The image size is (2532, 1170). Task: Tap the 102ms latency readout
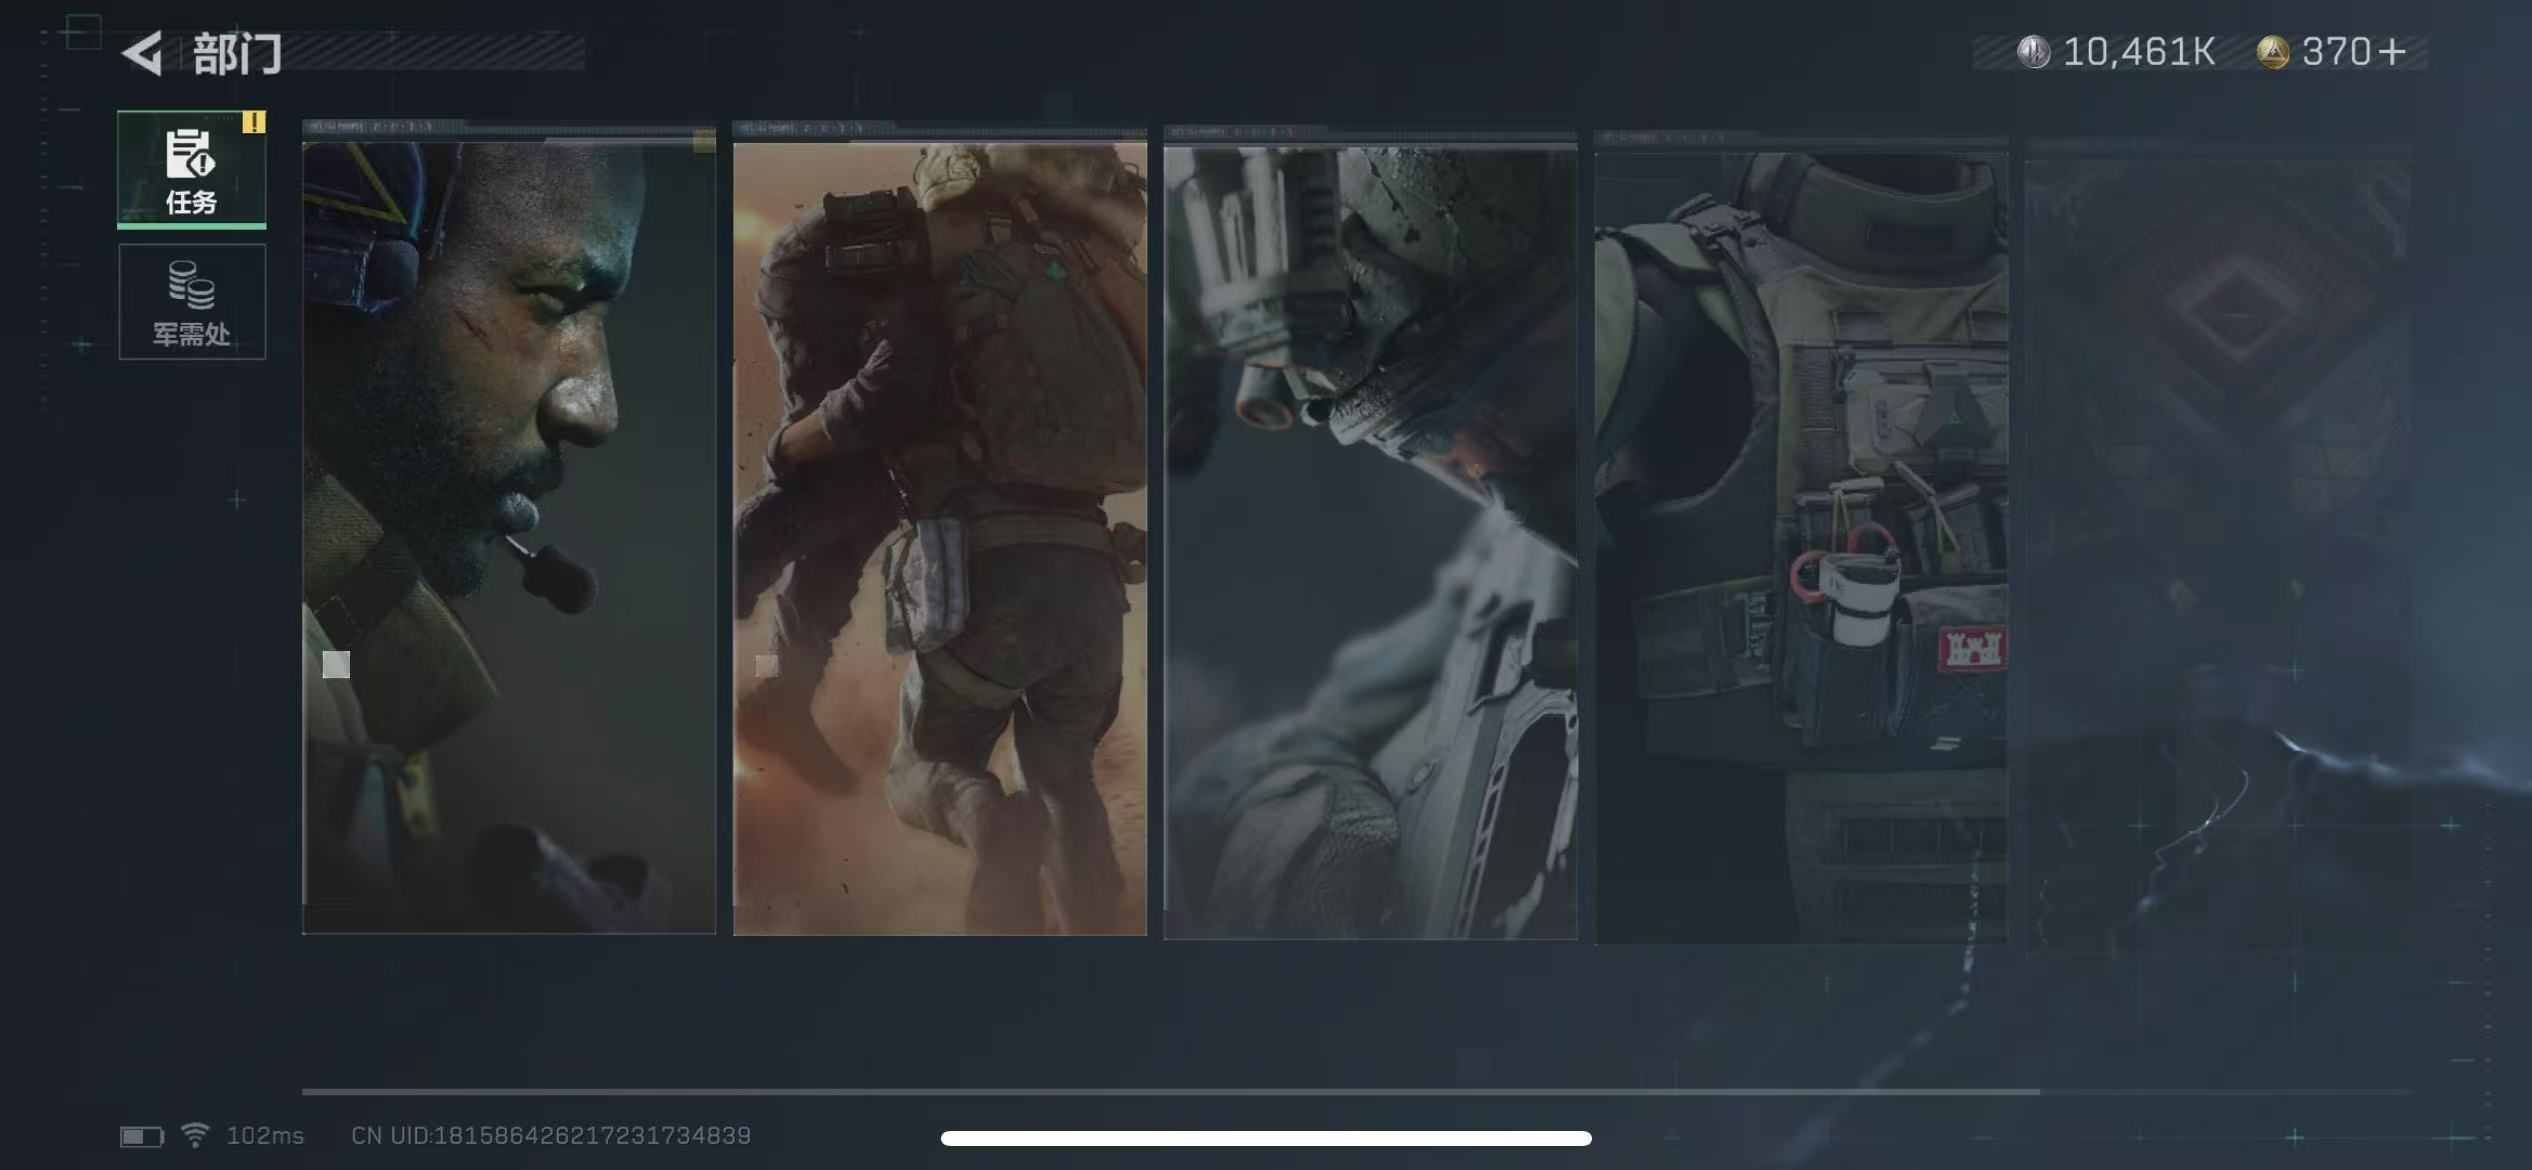(265, 1136)
